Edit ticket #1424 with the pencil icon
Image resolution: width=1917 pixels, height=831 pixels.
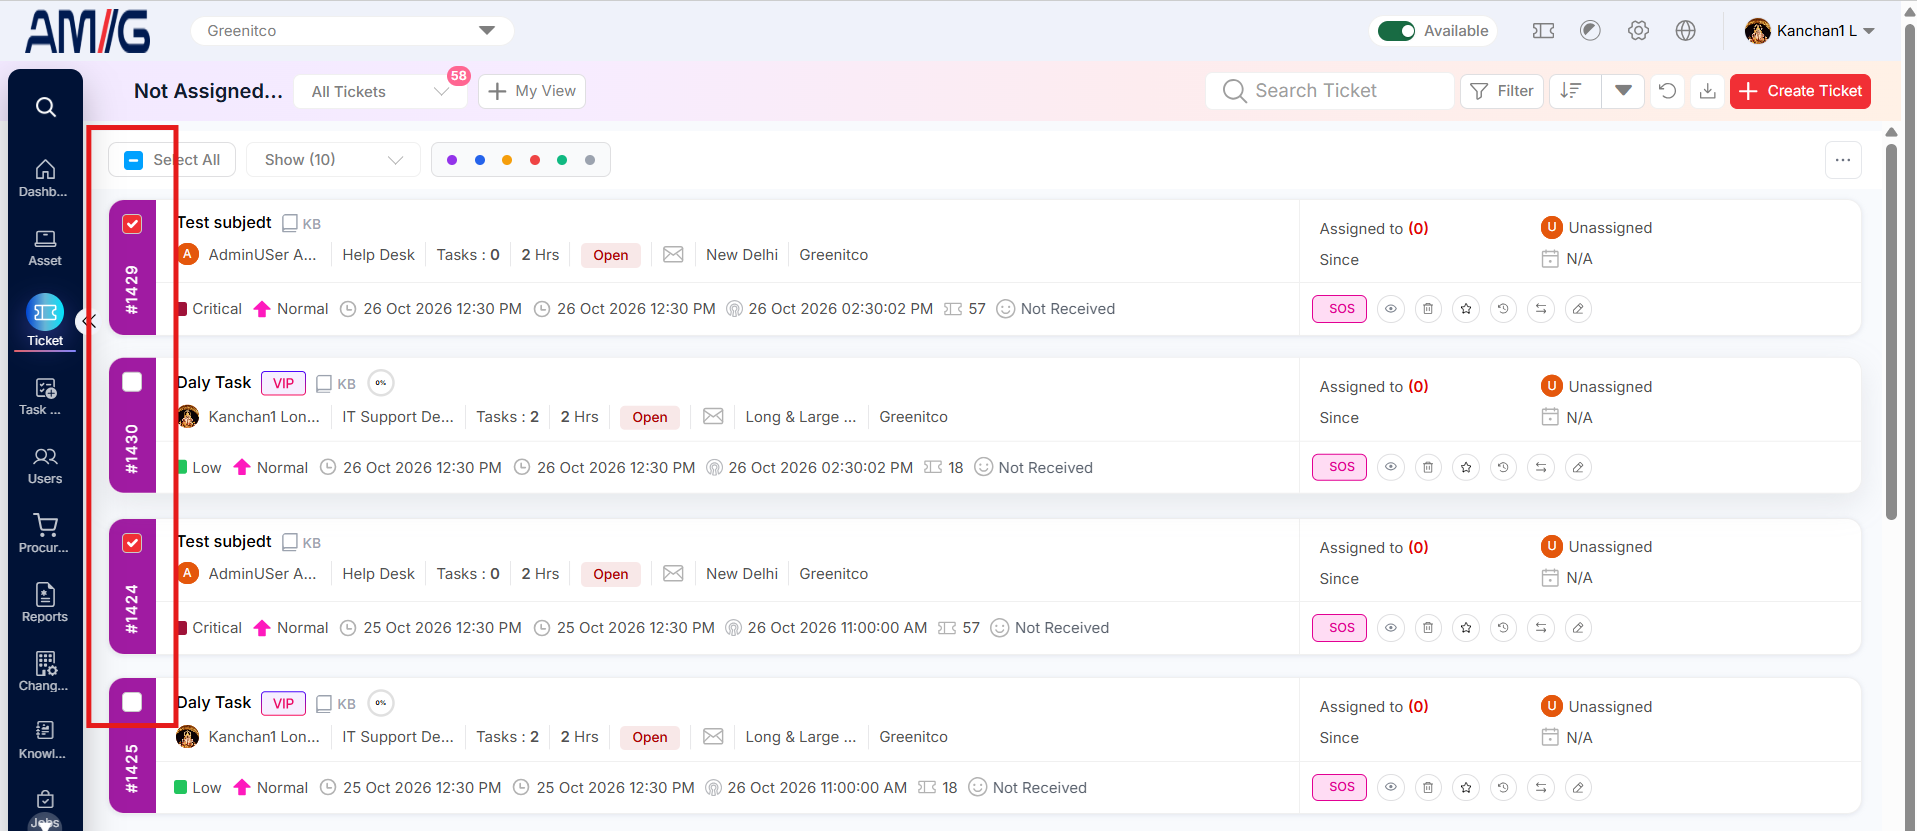pyautogui.click(x=1578, y=628)
